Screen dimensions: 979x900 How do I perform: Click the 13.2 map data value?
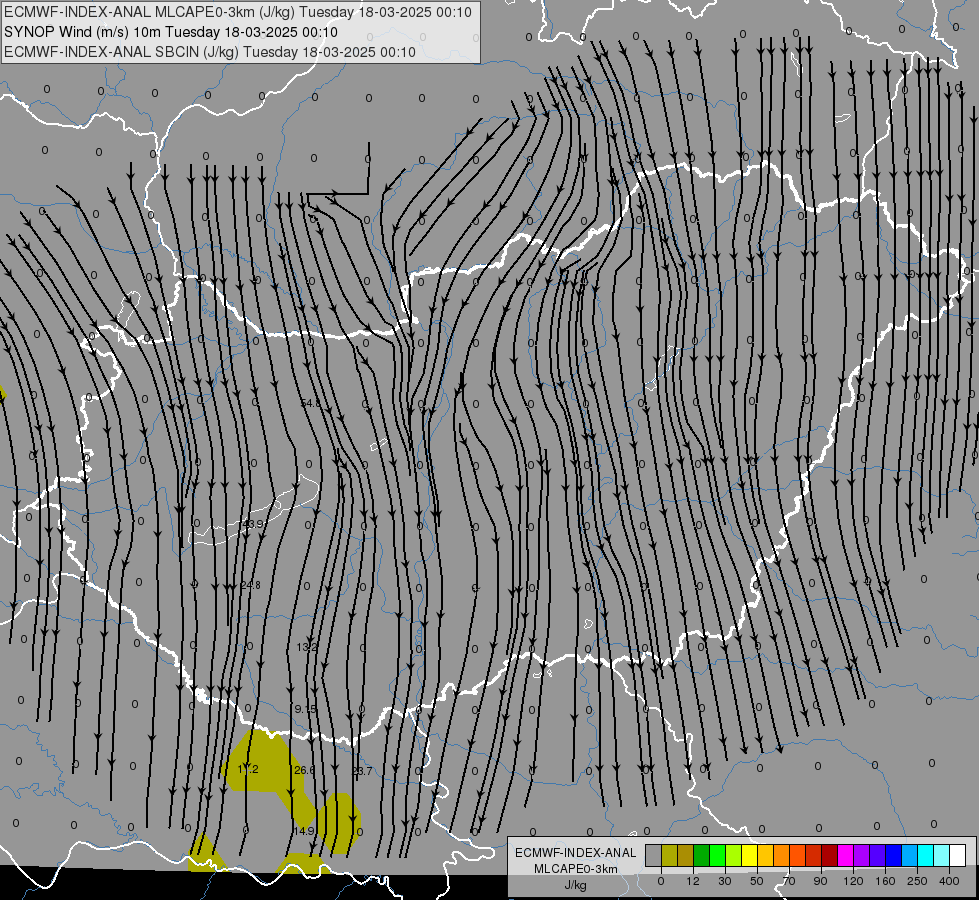tap(307, 647)
